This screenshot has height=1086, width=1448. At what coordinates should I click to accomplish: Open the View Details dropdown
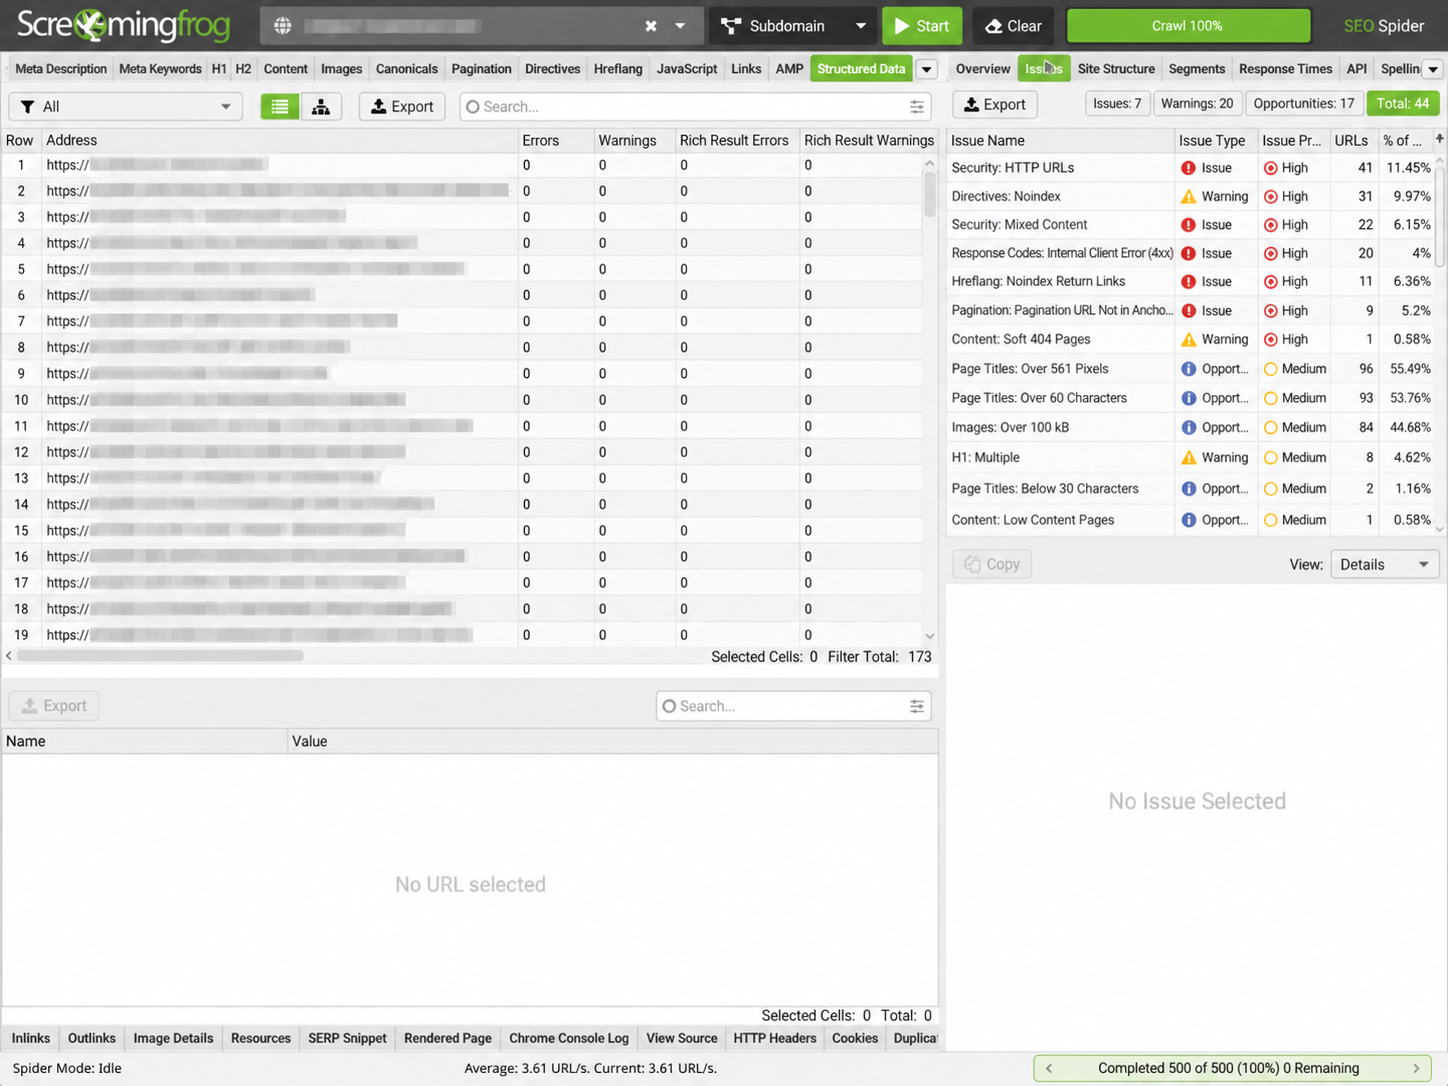pos(1385,565)
